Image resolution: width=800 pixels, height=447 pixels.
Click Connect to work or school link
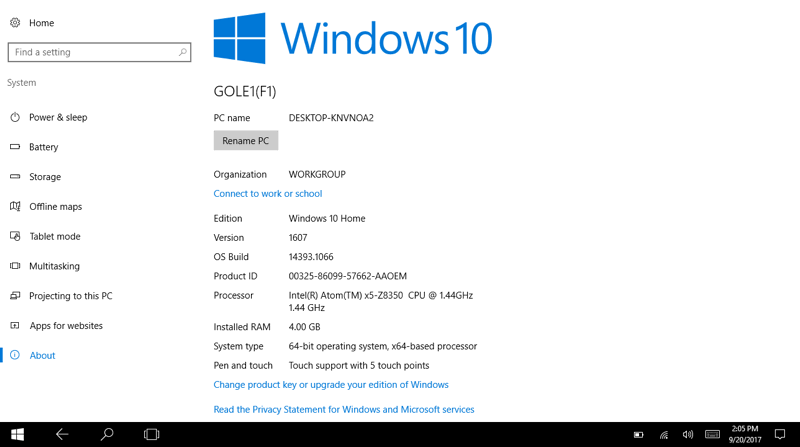267,194
